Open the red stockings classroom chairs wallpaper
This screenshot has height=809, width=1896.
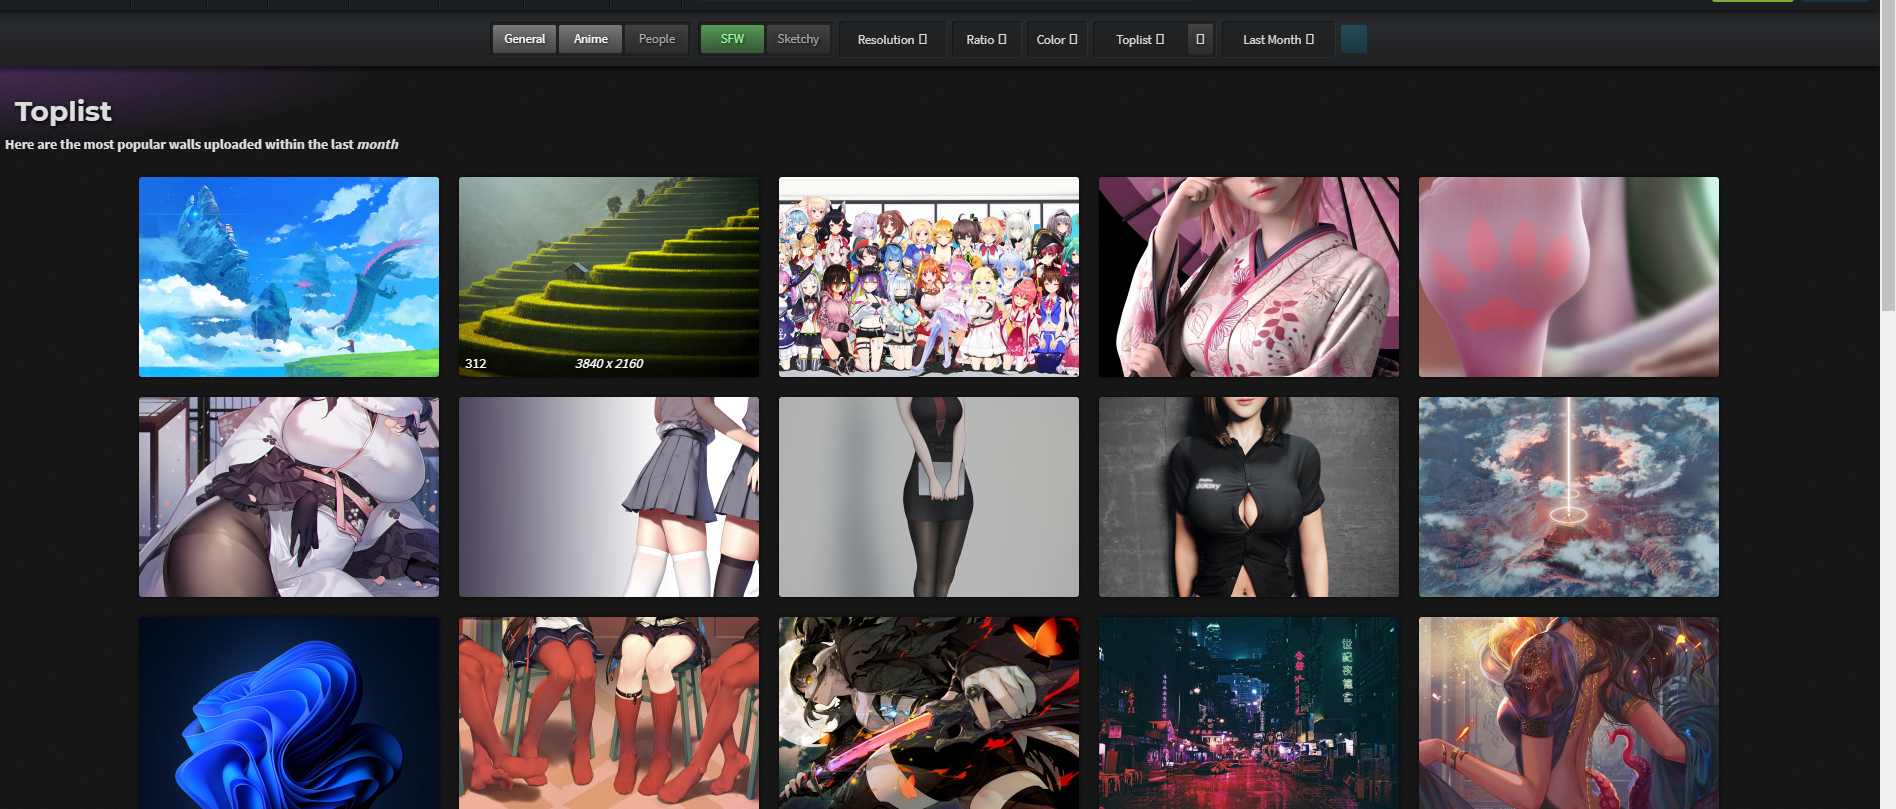pos(609,713)
